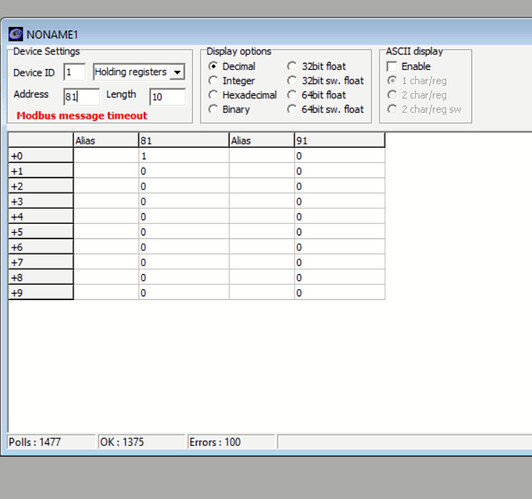Click the NONAME1 window title icon

coord(16,34)
